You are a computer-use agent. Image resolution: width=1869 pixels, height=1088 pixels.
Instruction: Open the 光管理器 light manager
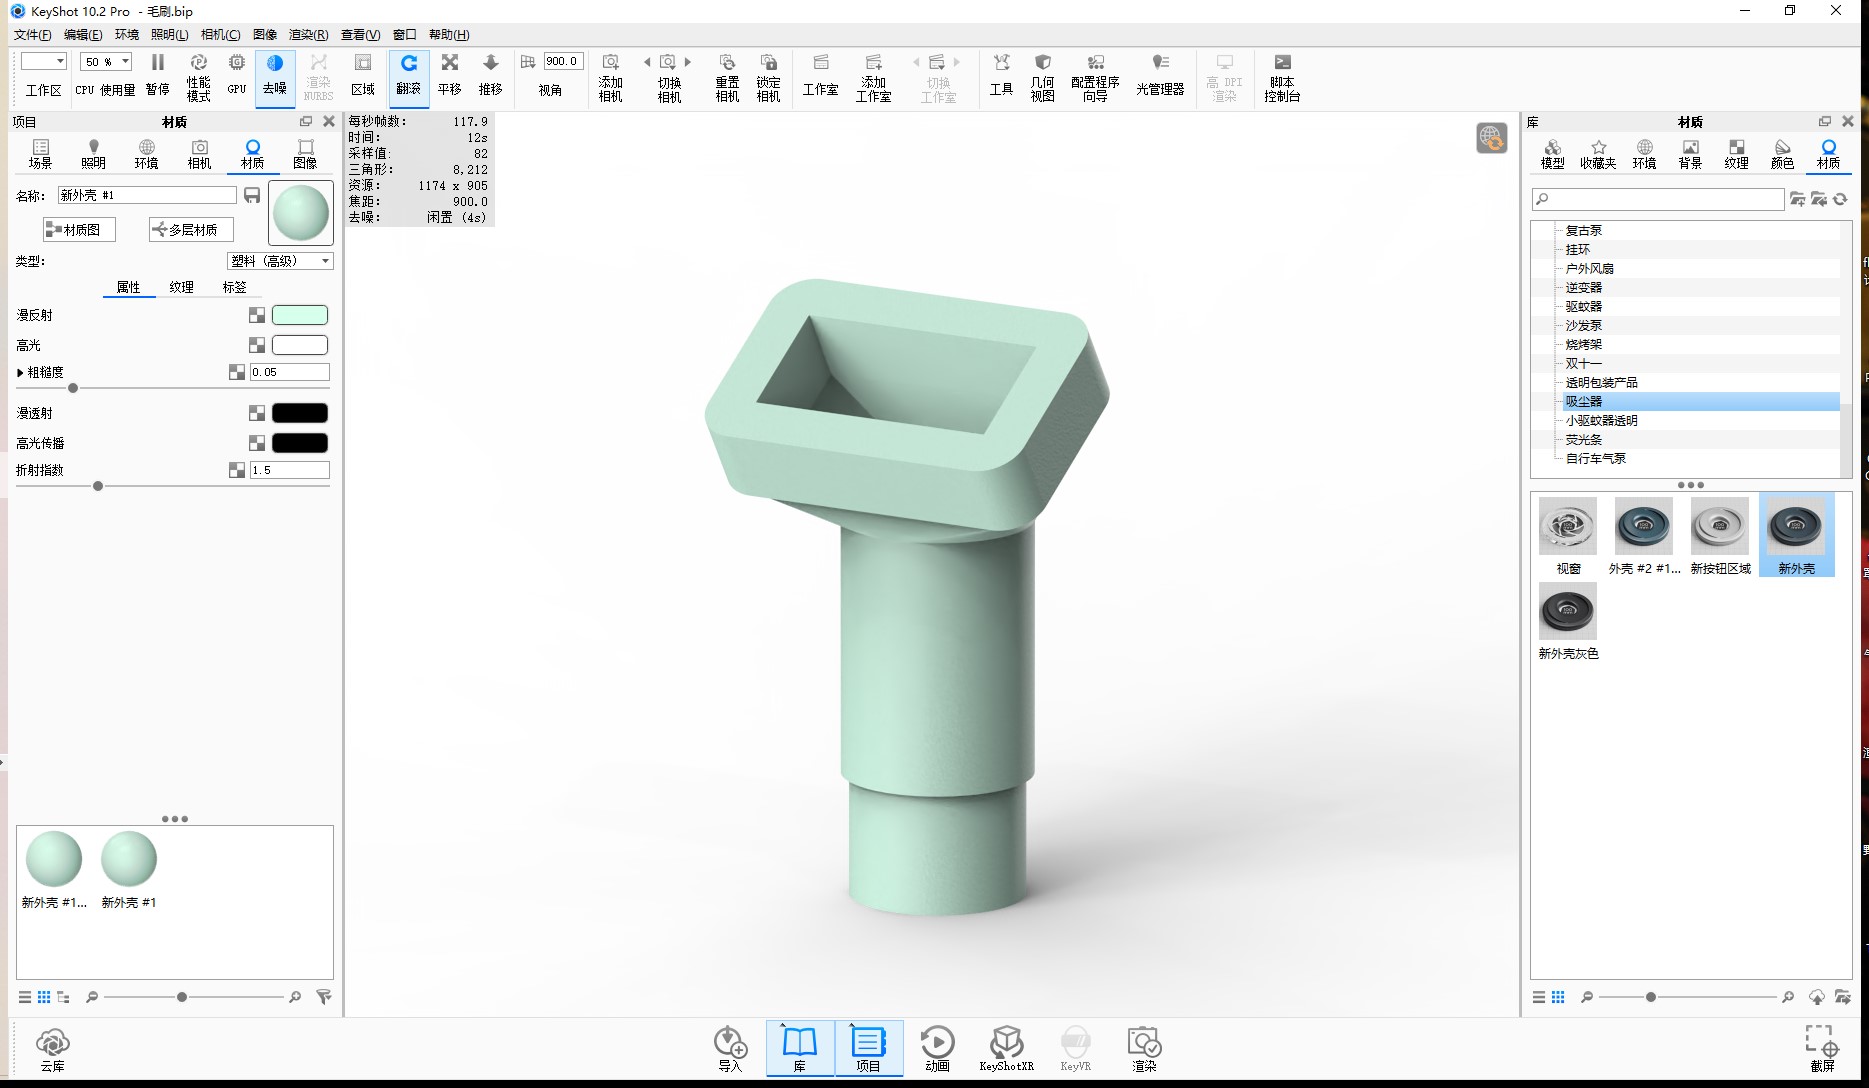pos(1160,76)
